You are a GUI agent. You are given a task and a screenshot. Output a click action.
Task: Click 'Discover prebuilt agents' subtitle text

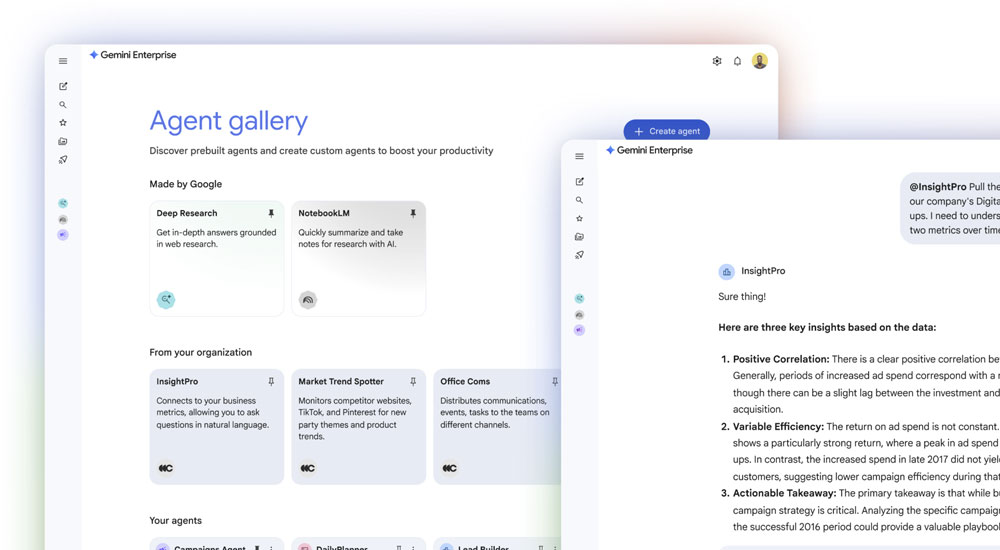(x=321, y=151)
